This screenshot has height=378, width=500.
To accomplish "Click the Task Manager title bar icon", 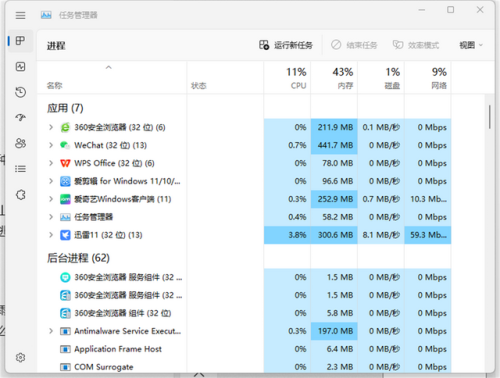I will pyautogui.click(x=46, y=15).
